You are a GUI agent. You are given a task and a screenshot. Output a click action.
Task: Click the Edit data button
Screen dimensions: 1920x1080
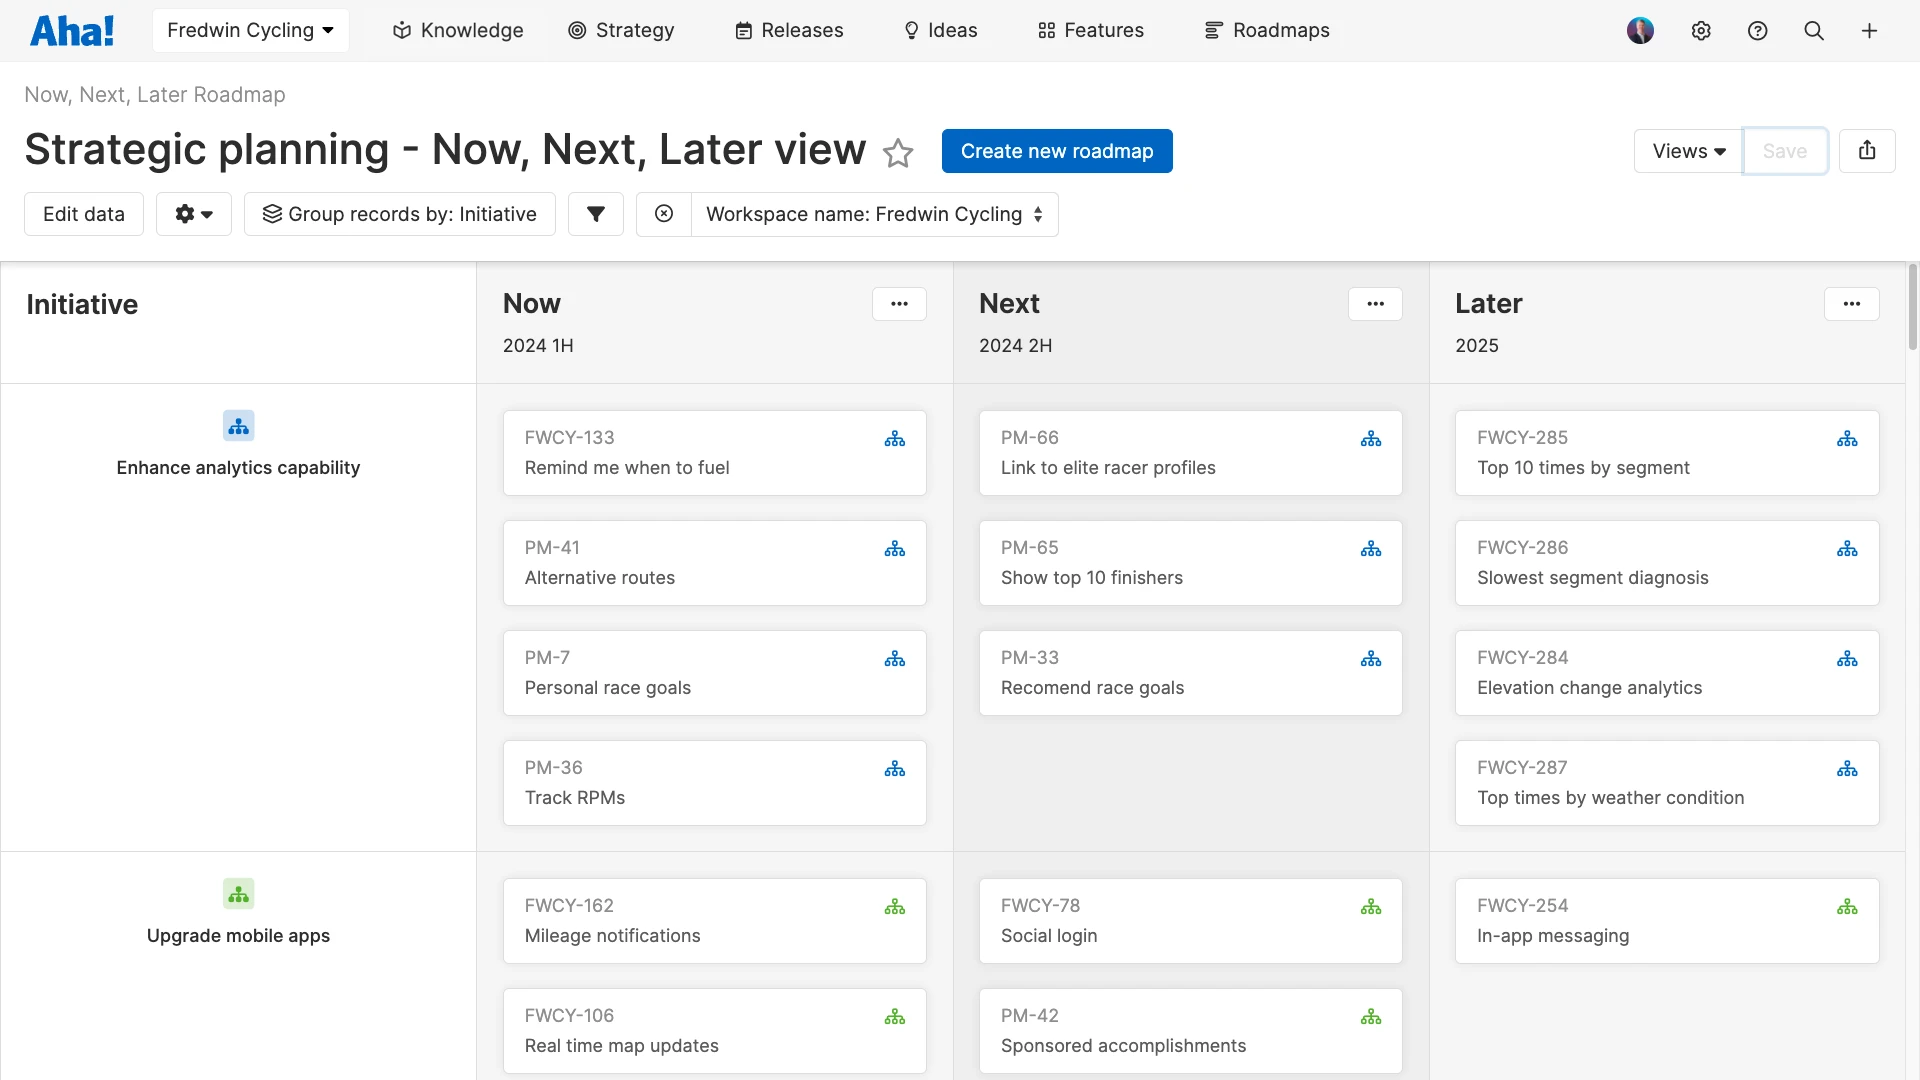(x=83, y=214)
